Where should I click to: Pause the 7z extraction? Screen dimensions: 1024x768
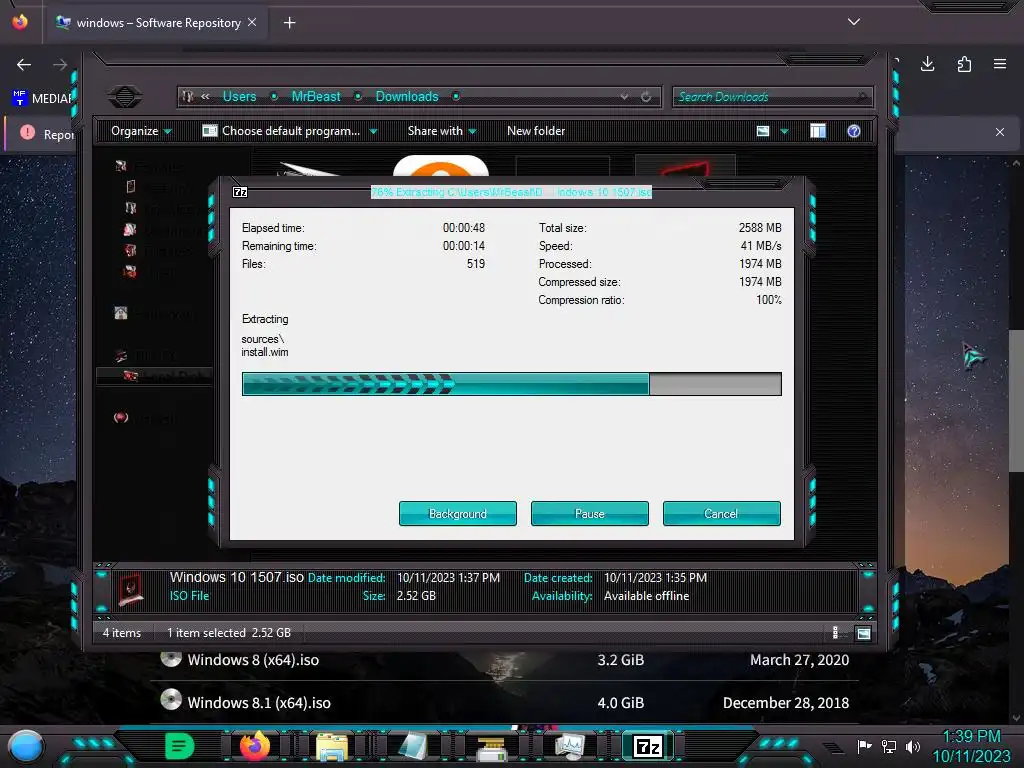coord(590,513)
